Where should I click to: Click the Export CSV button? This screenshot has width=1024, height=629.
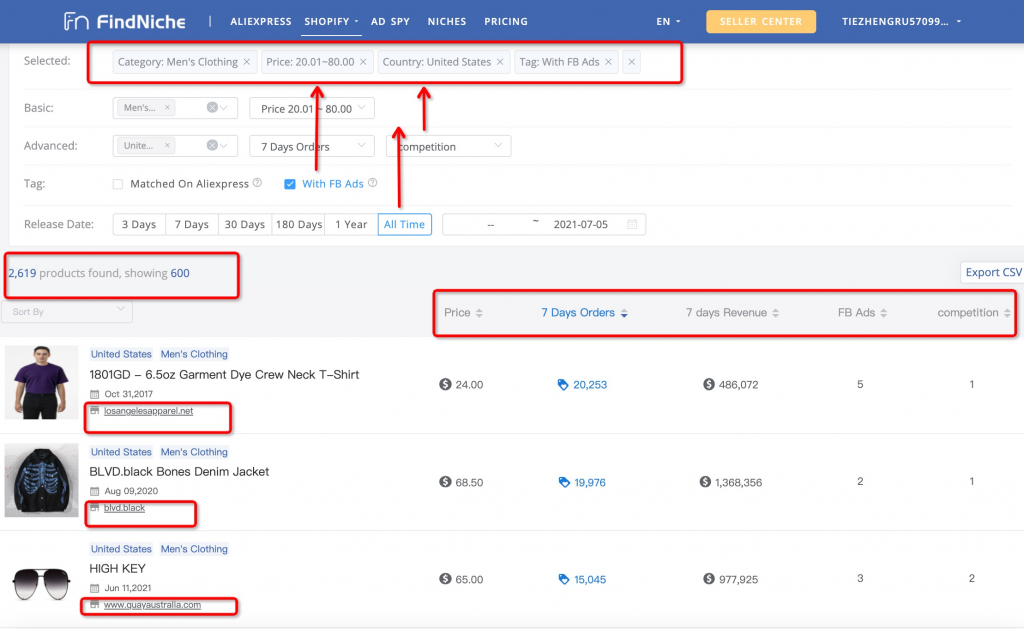(x=993, y=272)
